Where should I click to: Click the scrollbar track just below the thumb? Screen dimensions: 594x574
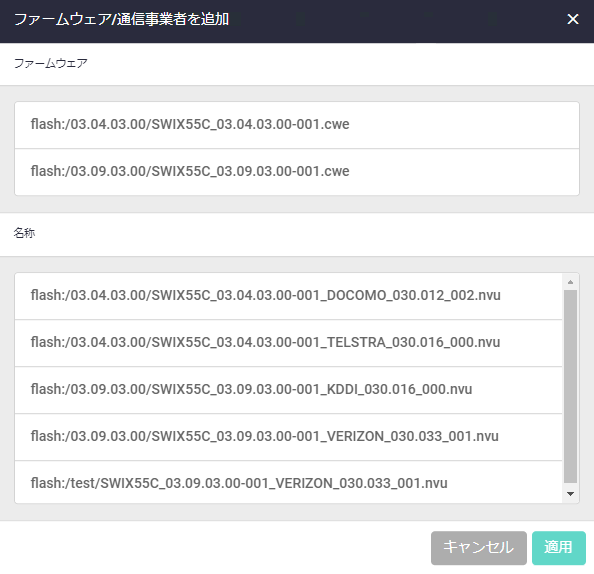[570, 486]
